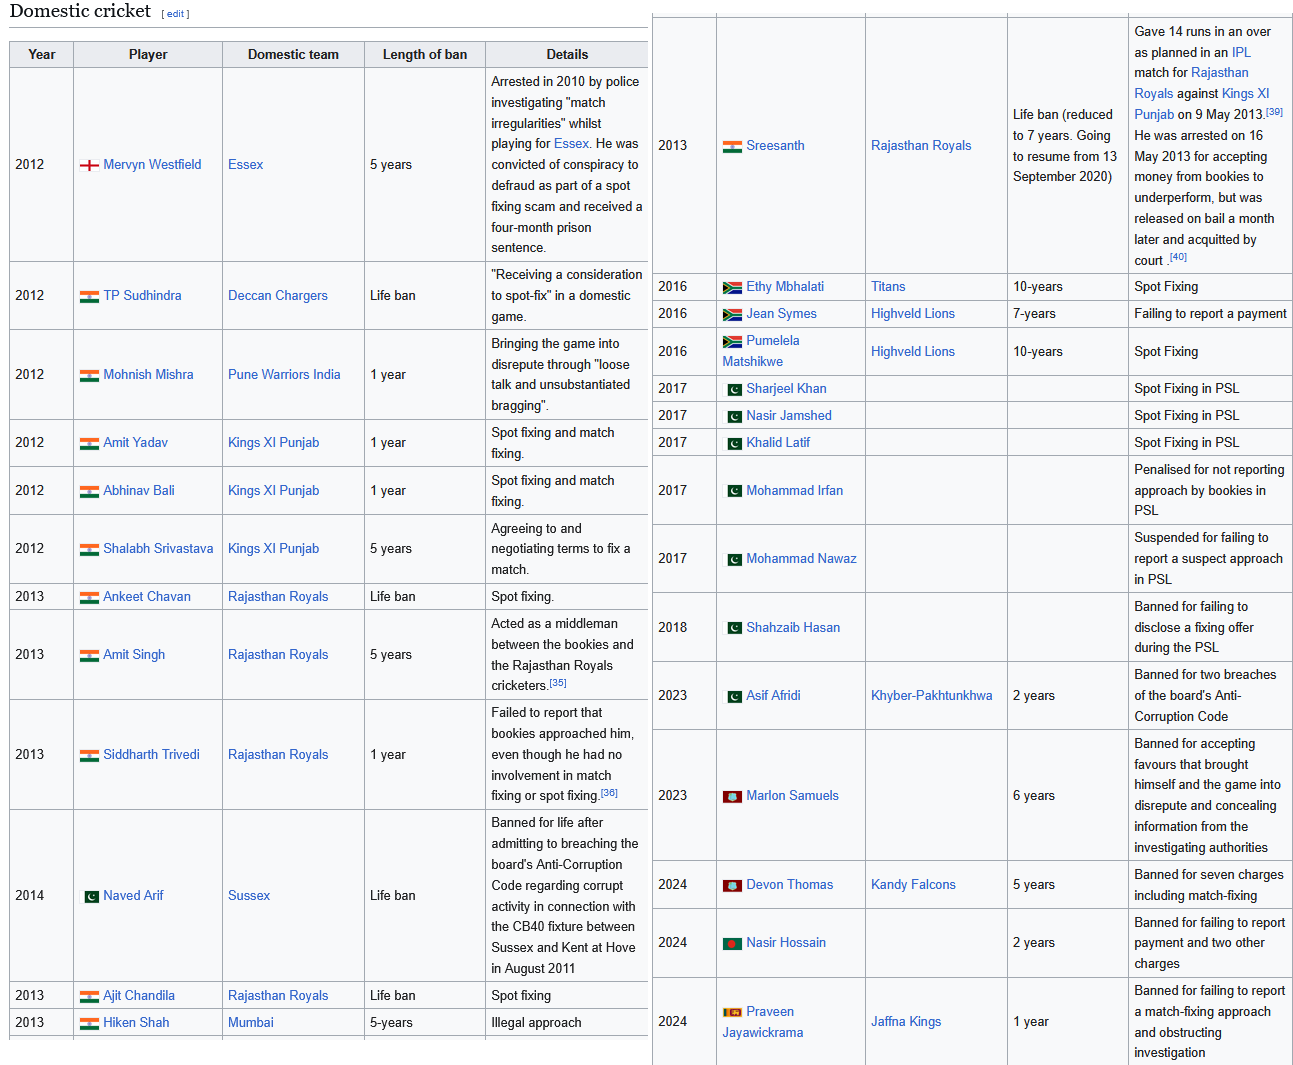Image resolution: width=1293 pixels, height=1065 pixels.
Task: Select the 'Illegal approach' details cell
Action: pyautogui.click(x=567, y=1023)
